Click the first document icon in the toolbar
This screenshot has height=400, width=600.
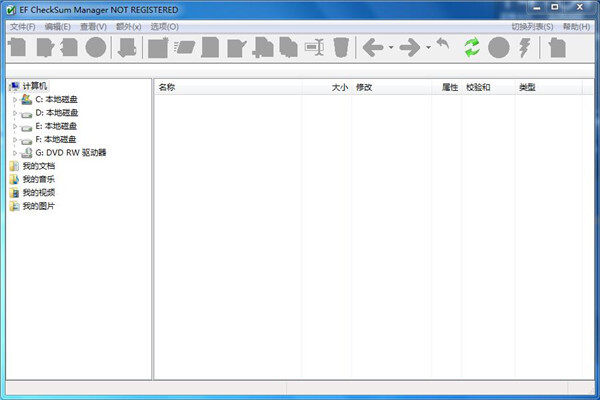tap(18, 47)
